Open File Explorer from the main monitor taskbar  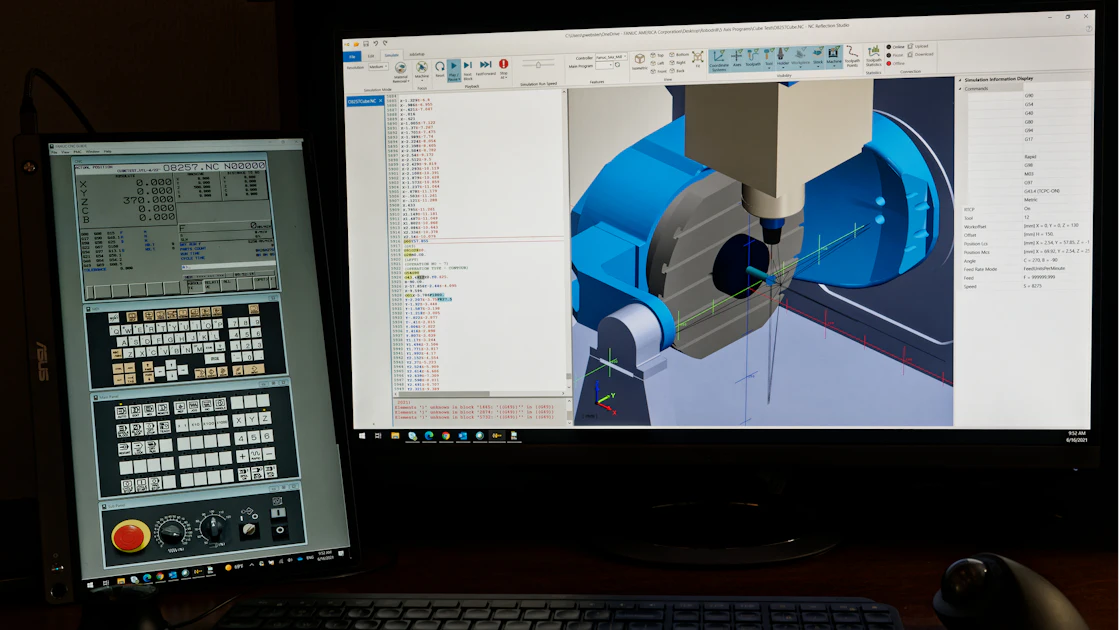tap(395, 435)
